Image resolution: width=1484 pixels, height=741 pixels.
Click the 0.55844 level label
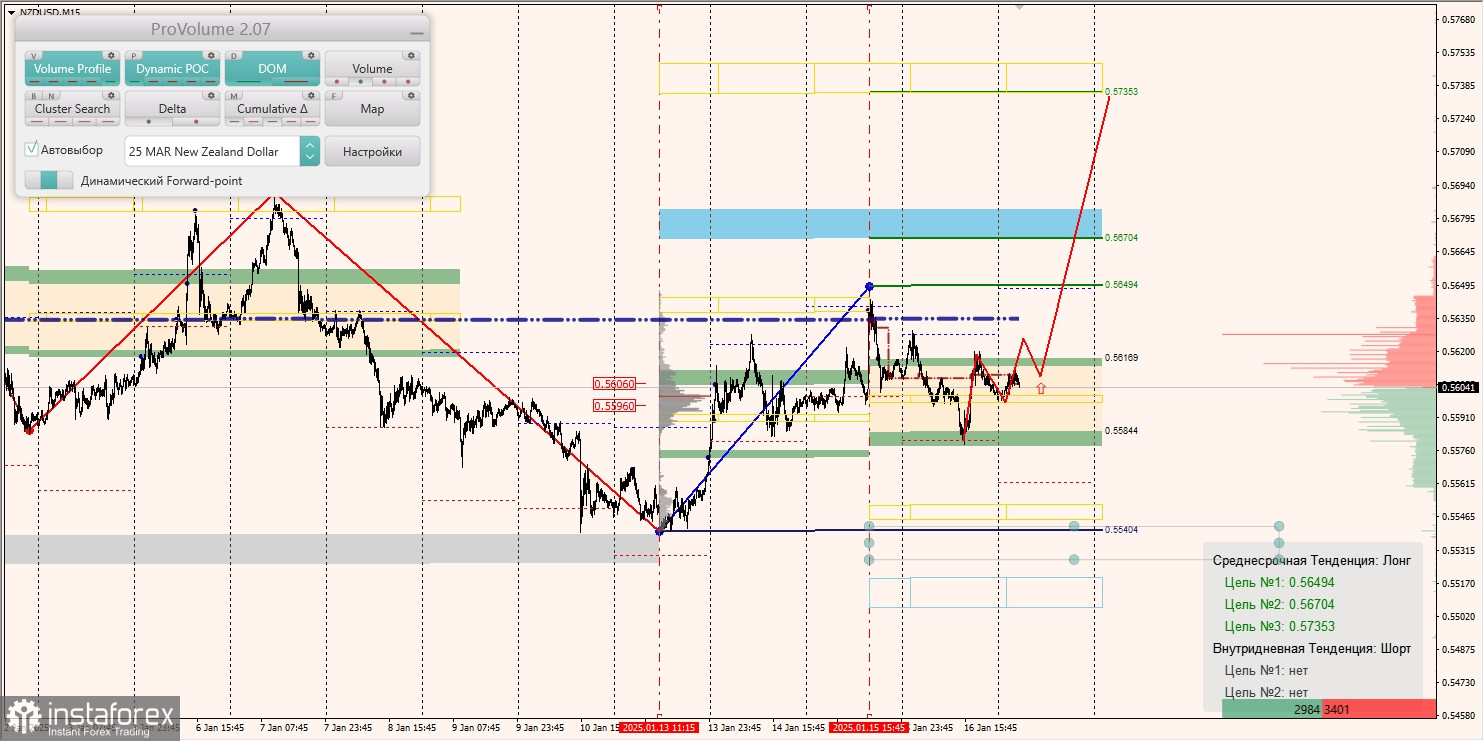point(1121,431)
